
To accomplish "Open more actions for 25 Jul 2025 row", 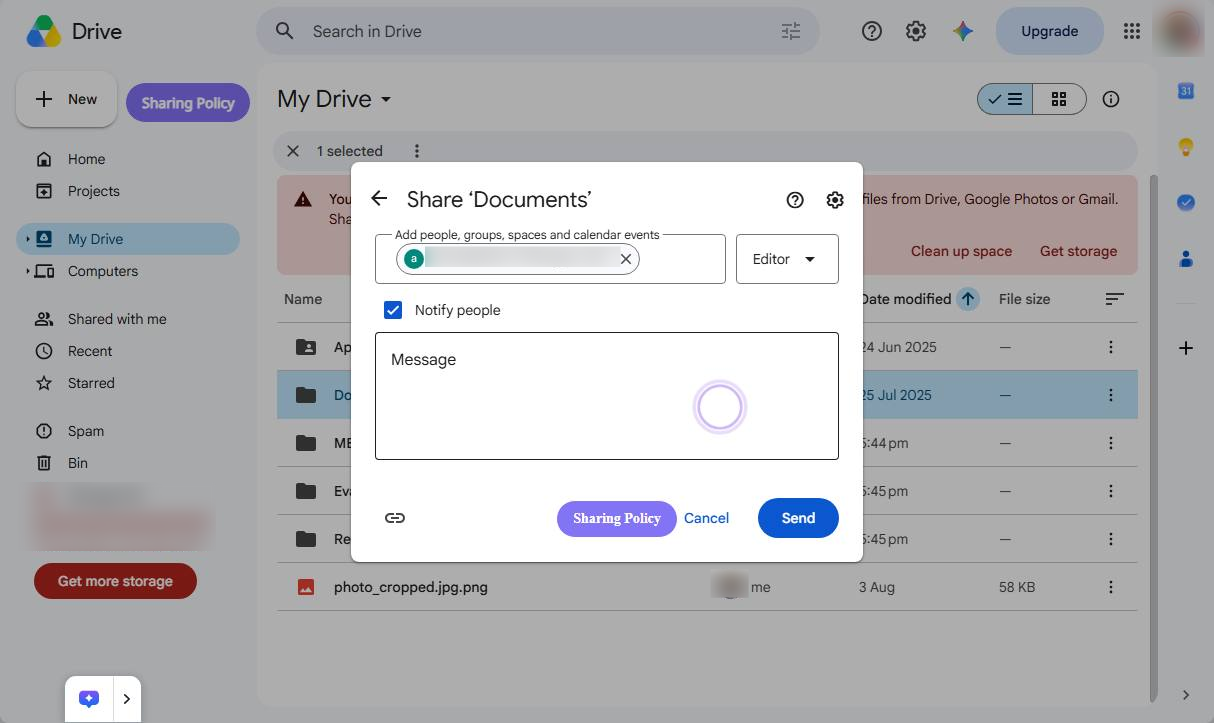I will [x=1110, y=395].
